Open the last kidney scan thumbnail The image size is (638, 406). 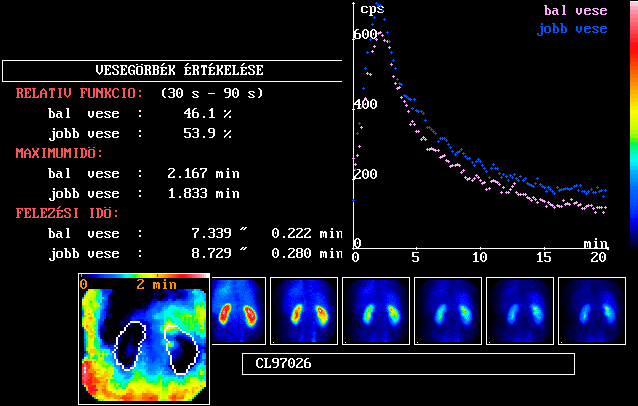591,312
